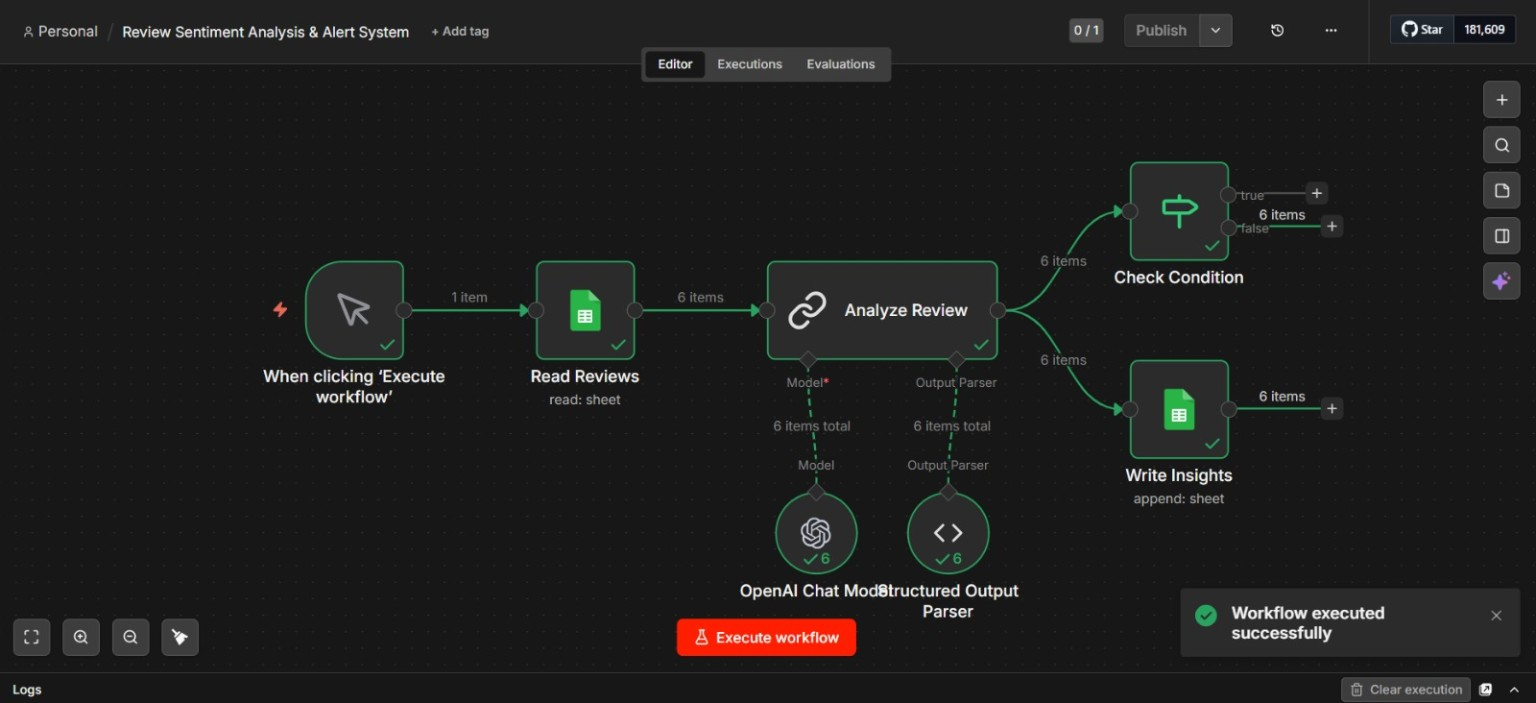
Task: Click Clear execution button
Action: point(1406,689)
